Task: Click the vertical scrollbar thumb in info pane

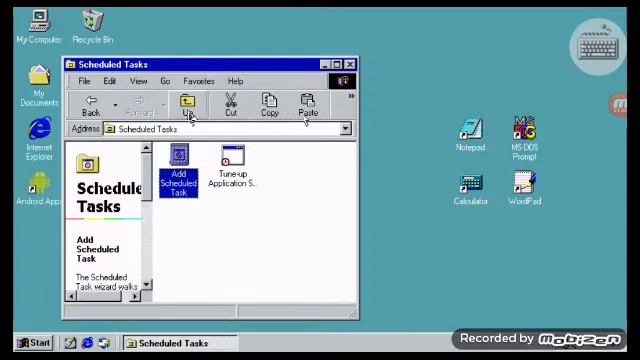Action: pos(147,177)
